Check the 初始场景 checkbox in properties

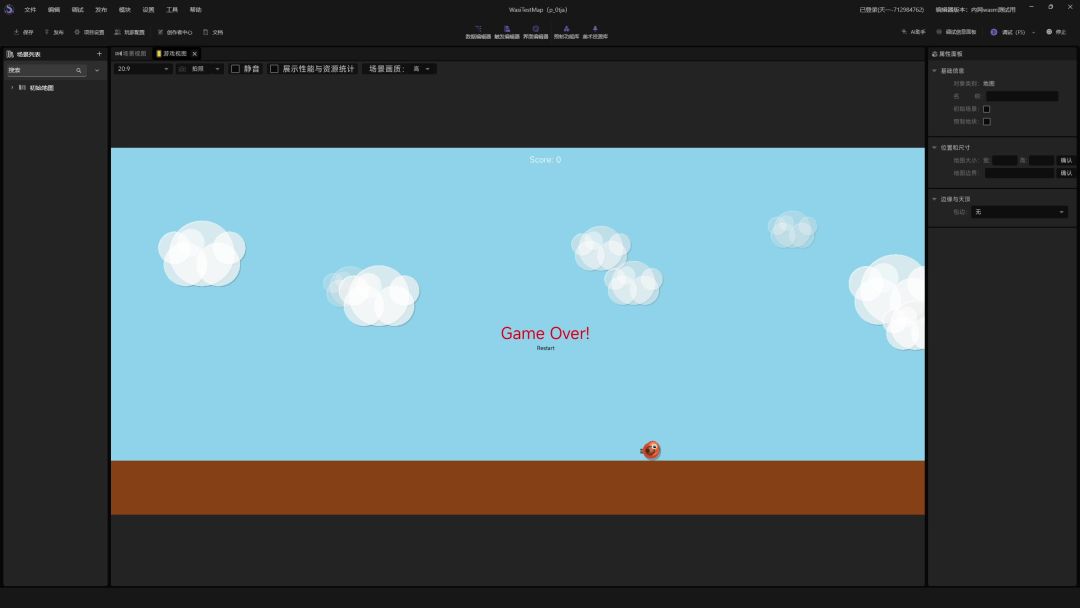tap(986, 109)
